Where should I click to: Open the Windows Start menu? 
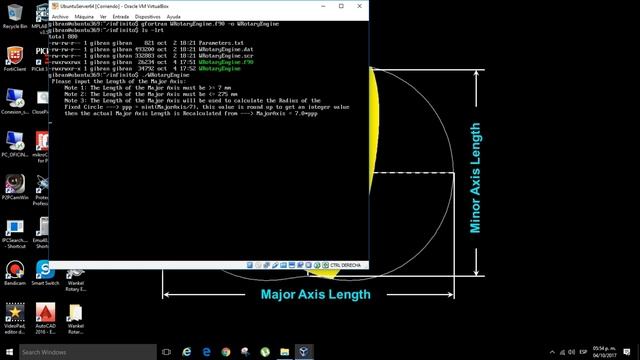click(x=9, y=352)
